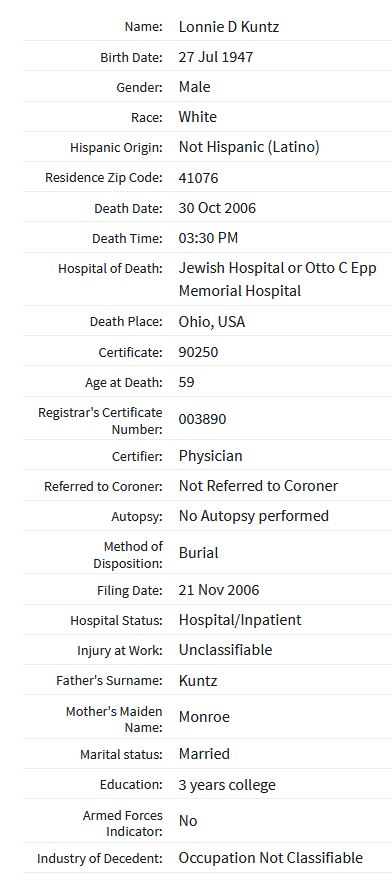The image size is (392, 875).
Task: Click registrar's certificate number 003890
Action: (202, 419)
